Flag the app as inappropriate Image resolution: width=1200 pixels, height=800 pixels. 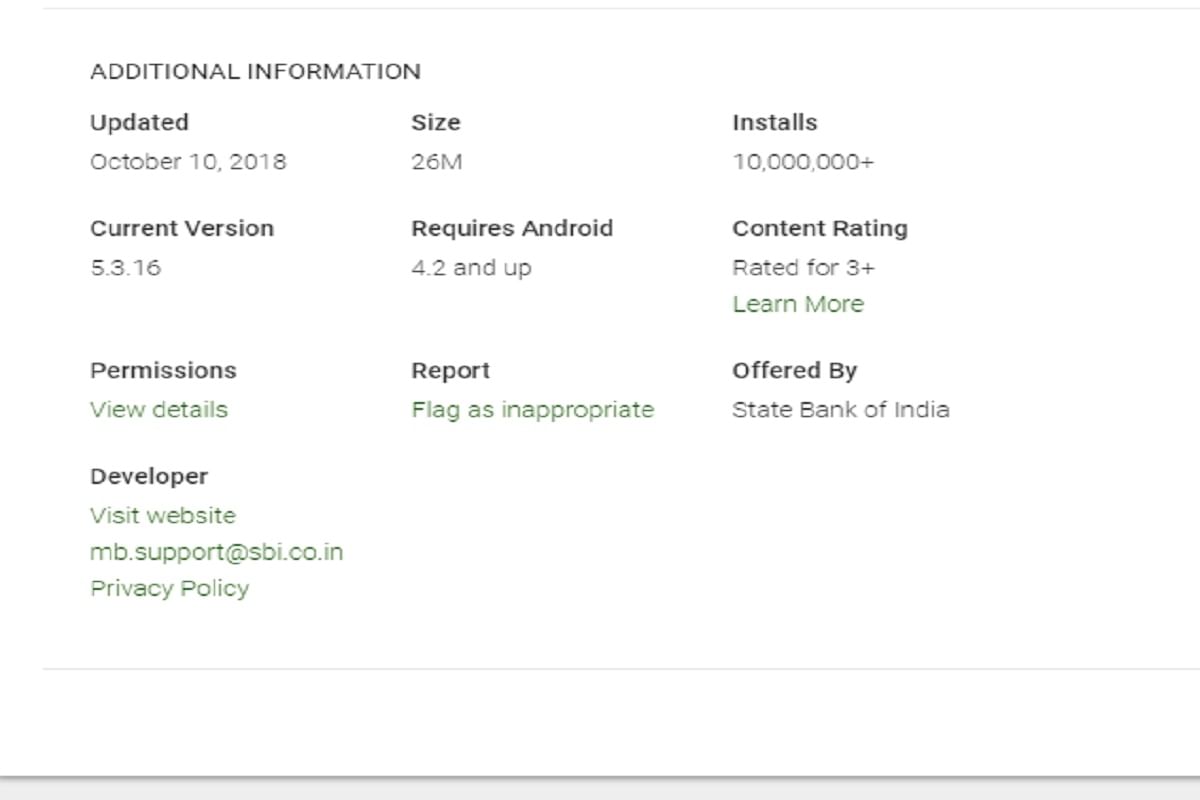[532, 409]
